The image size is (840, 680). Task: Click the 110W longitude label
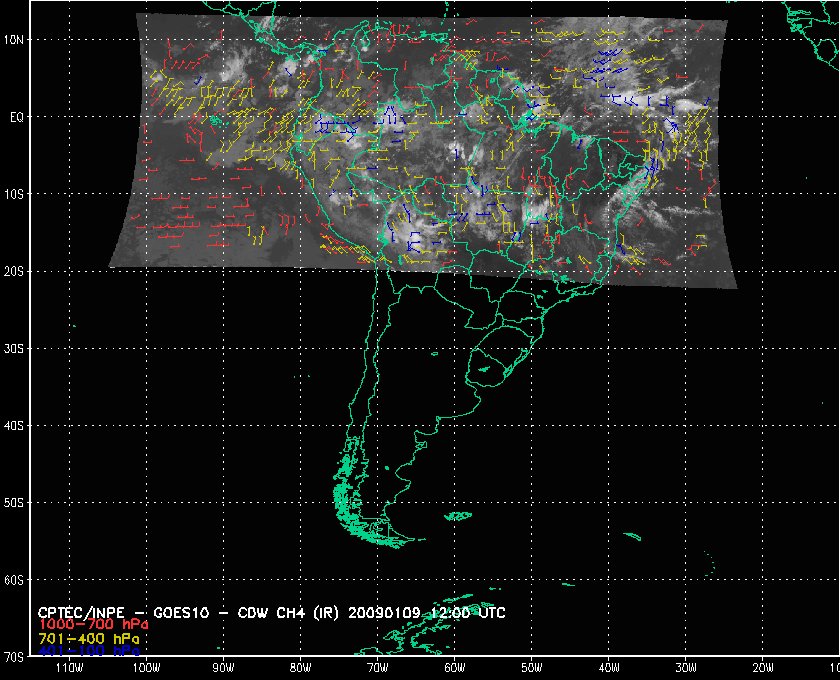point(69,668)
